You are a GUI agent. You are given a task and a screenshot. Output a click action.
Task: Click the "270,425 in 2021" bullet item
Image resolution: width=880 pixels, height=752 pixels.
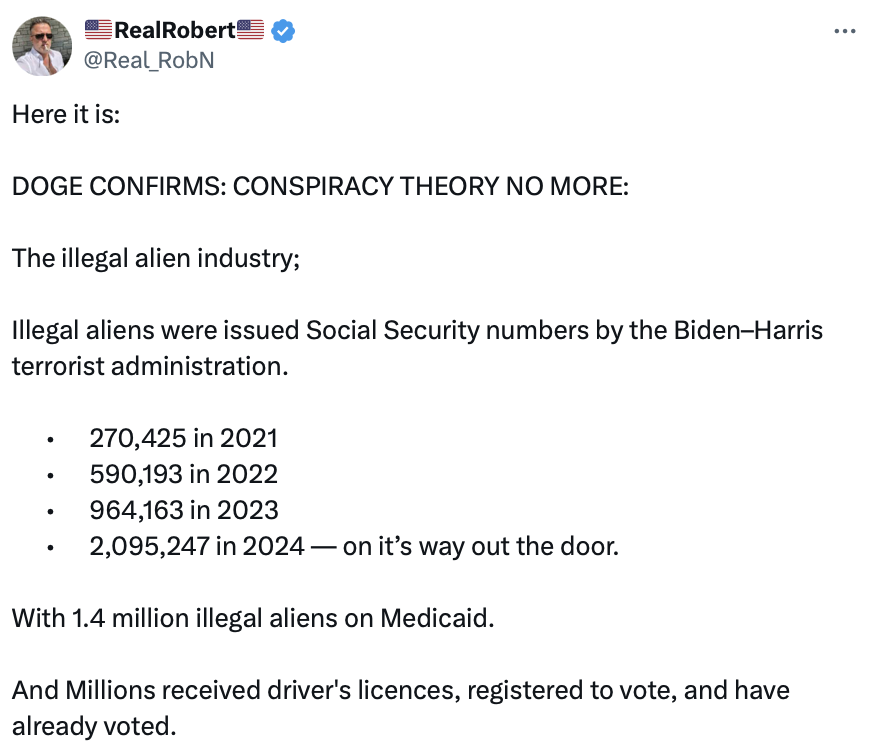pos(183,437)
